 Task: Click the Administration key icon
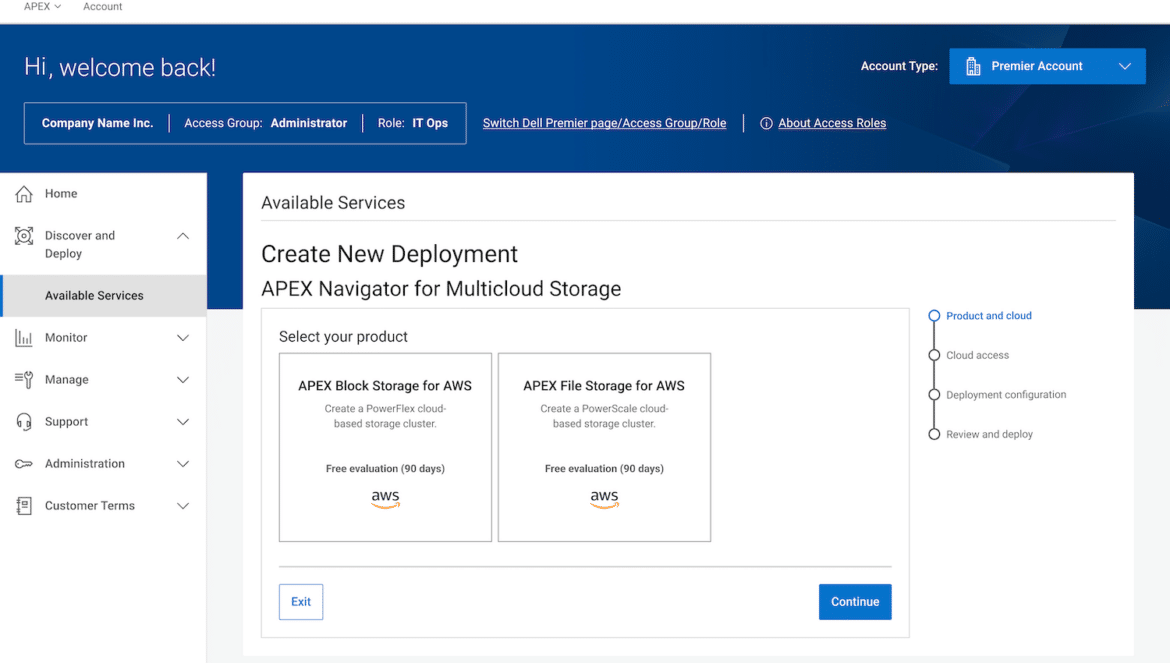[24, 464]
